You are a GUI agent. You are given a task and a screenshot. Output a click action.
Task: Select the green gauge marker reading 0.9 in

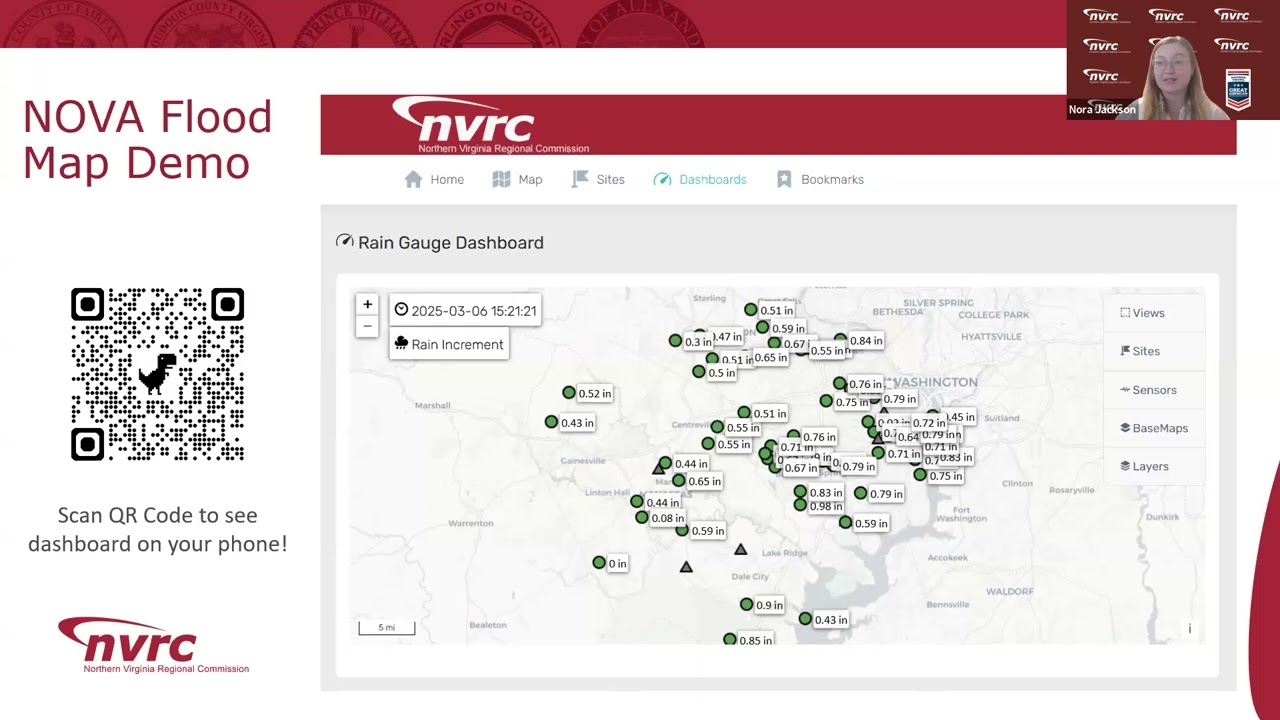click(x=747, y=604)
